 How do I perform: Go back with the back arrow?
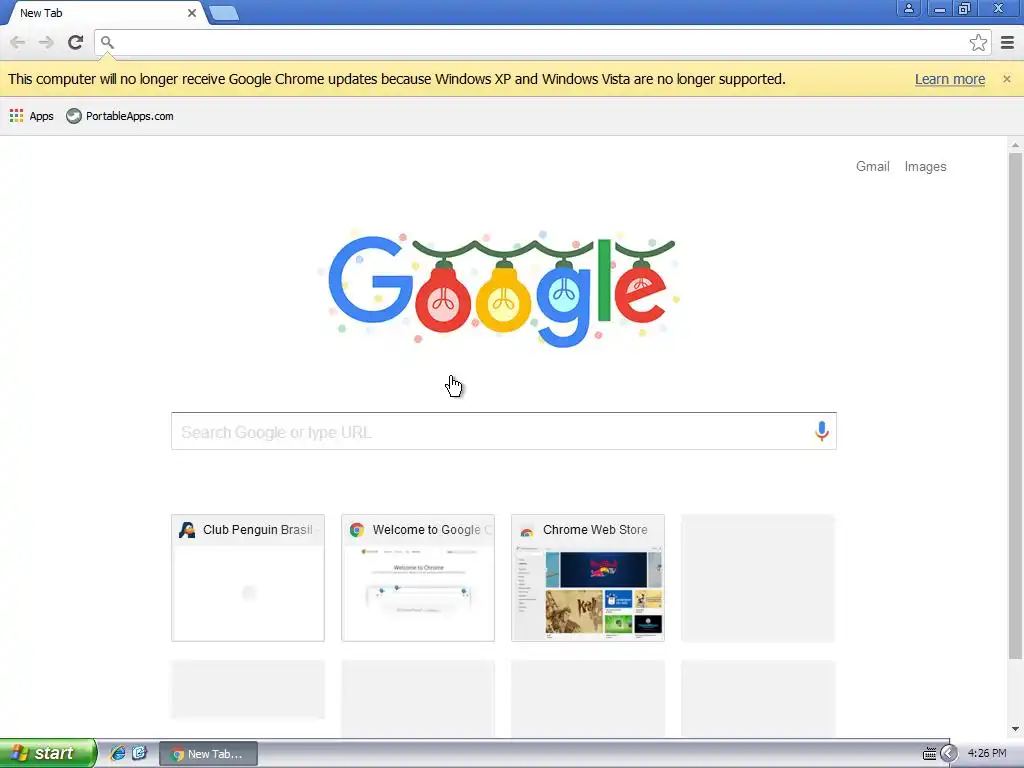coord(18,42)
